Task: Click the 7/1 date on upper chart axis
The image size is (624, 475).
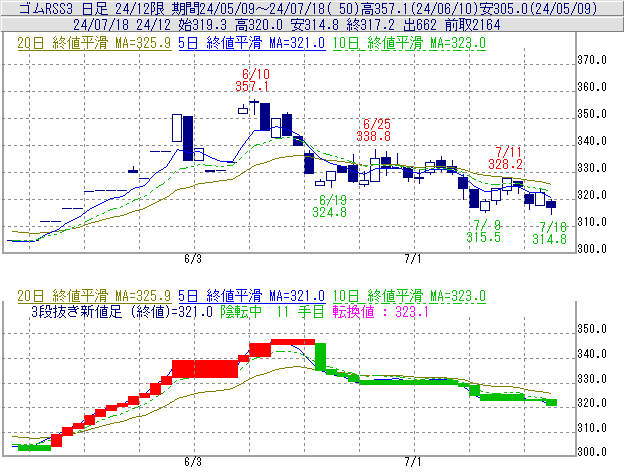Action: pyautogui.click(x=413, y=259)
